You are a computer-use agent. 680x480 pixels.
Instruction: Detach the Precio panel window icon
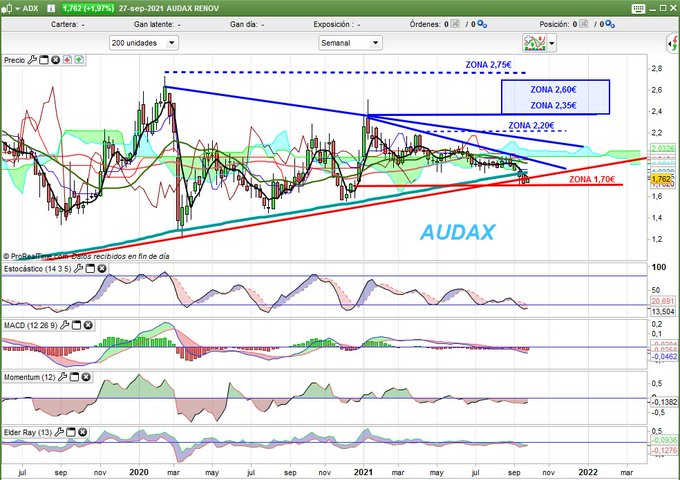click(x=44, y=60)
